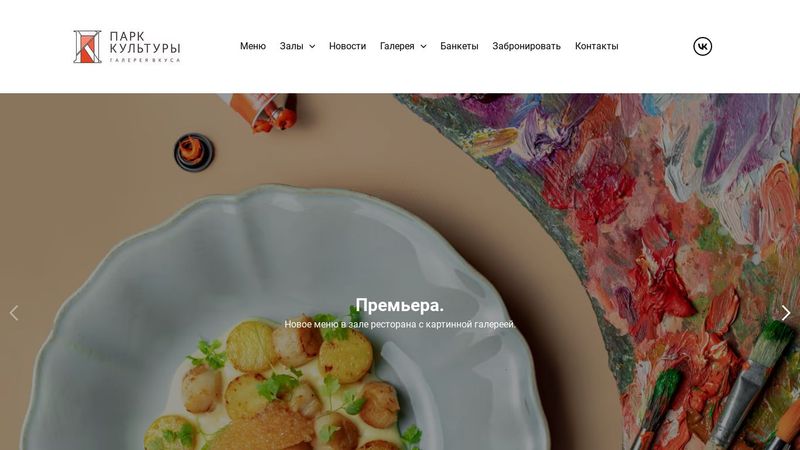Click the Парк Культуры logo text
The image size is (800, 450).
(x=145, y=42)
